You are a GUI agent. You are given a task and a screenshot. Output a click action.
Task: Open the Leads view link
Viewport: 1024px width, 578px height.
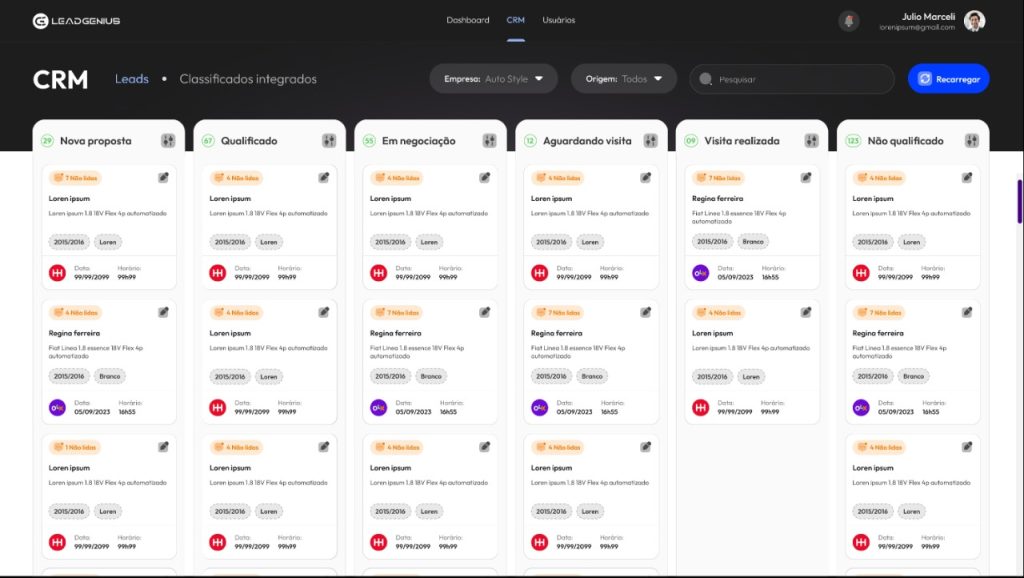tap(132, 79)
